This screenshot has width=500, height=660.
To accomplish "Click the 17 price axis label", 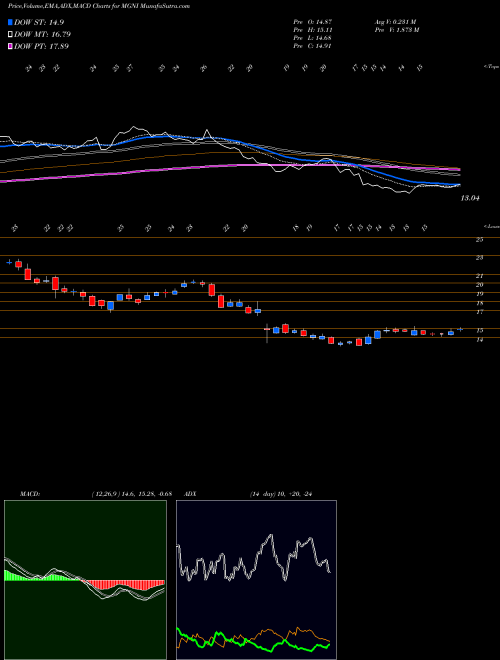I will (479, 312).
